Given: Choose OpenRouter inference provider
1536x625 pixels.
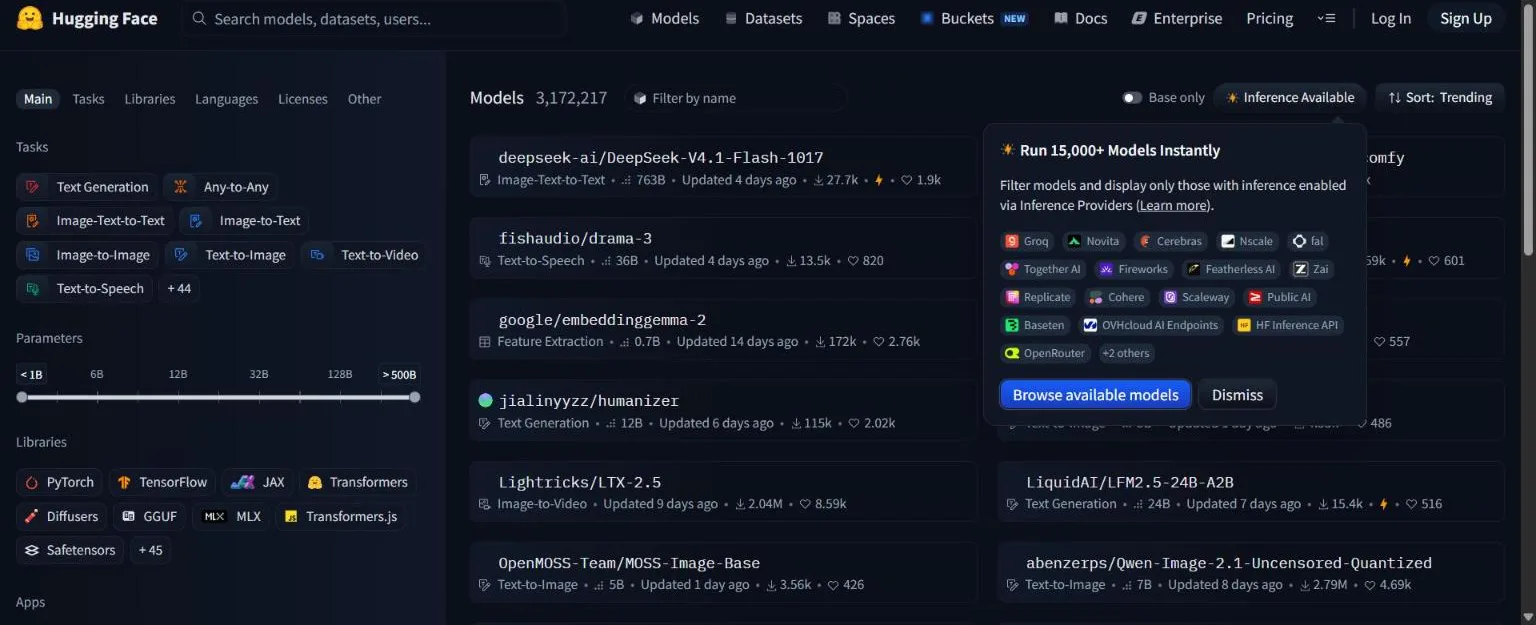Looking at the screenshot, I should [x=1046, y=353].
